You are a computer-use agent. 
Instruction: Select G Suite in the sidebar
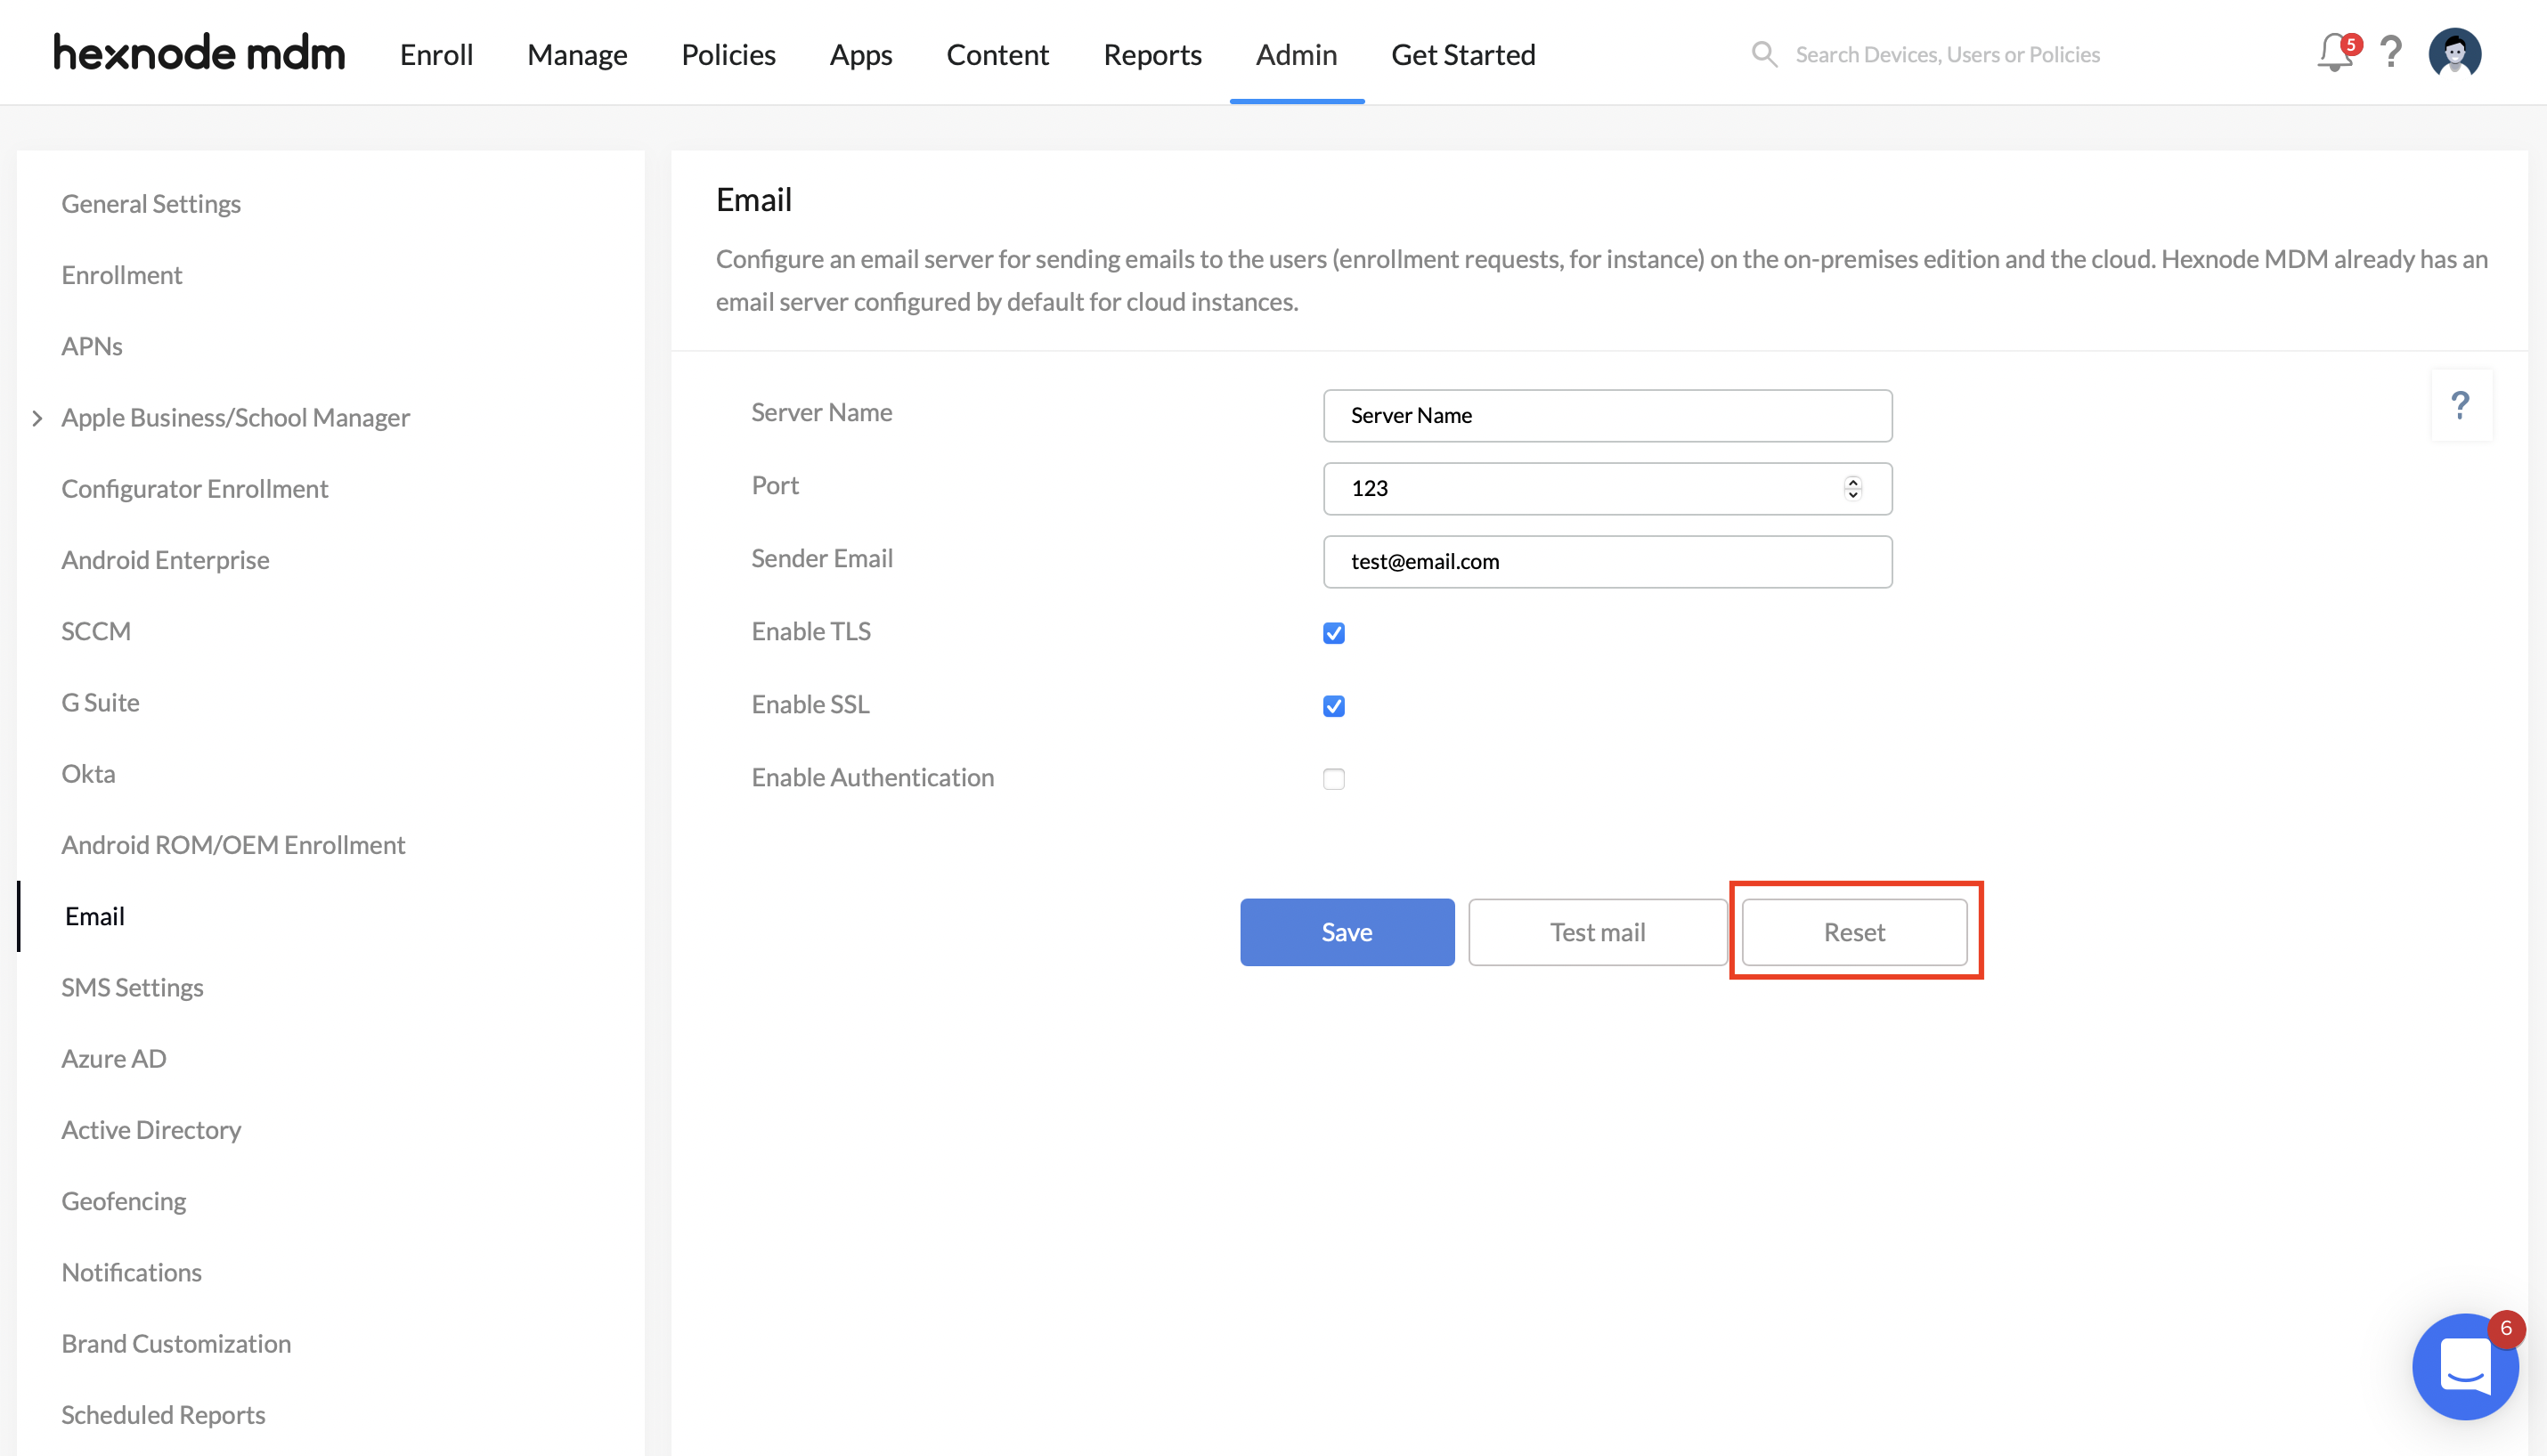click(100, 702)
